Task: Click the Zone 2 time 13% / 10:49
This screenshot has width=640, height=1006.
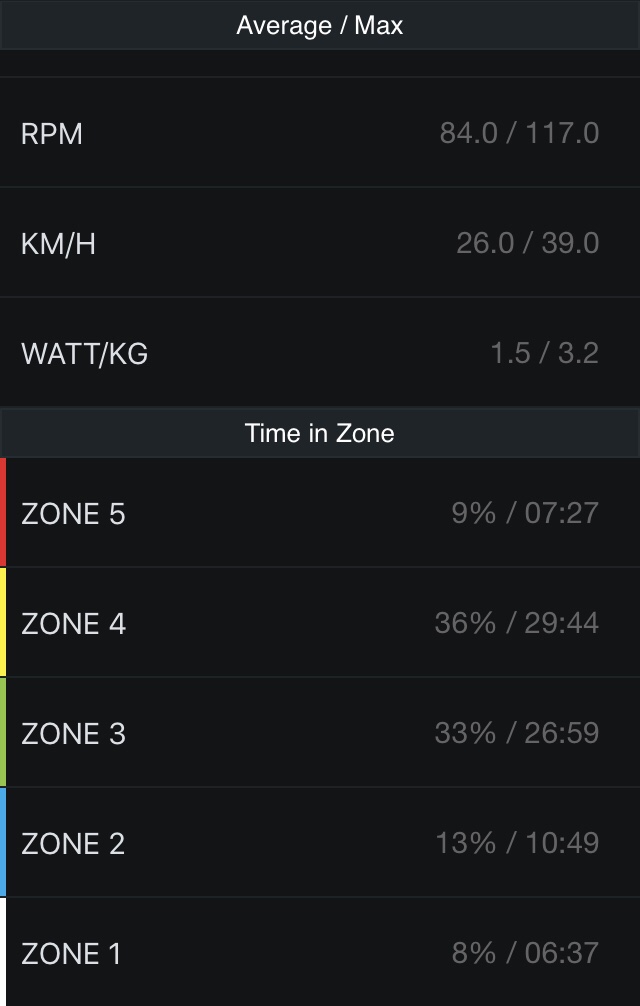Action: 517,843
